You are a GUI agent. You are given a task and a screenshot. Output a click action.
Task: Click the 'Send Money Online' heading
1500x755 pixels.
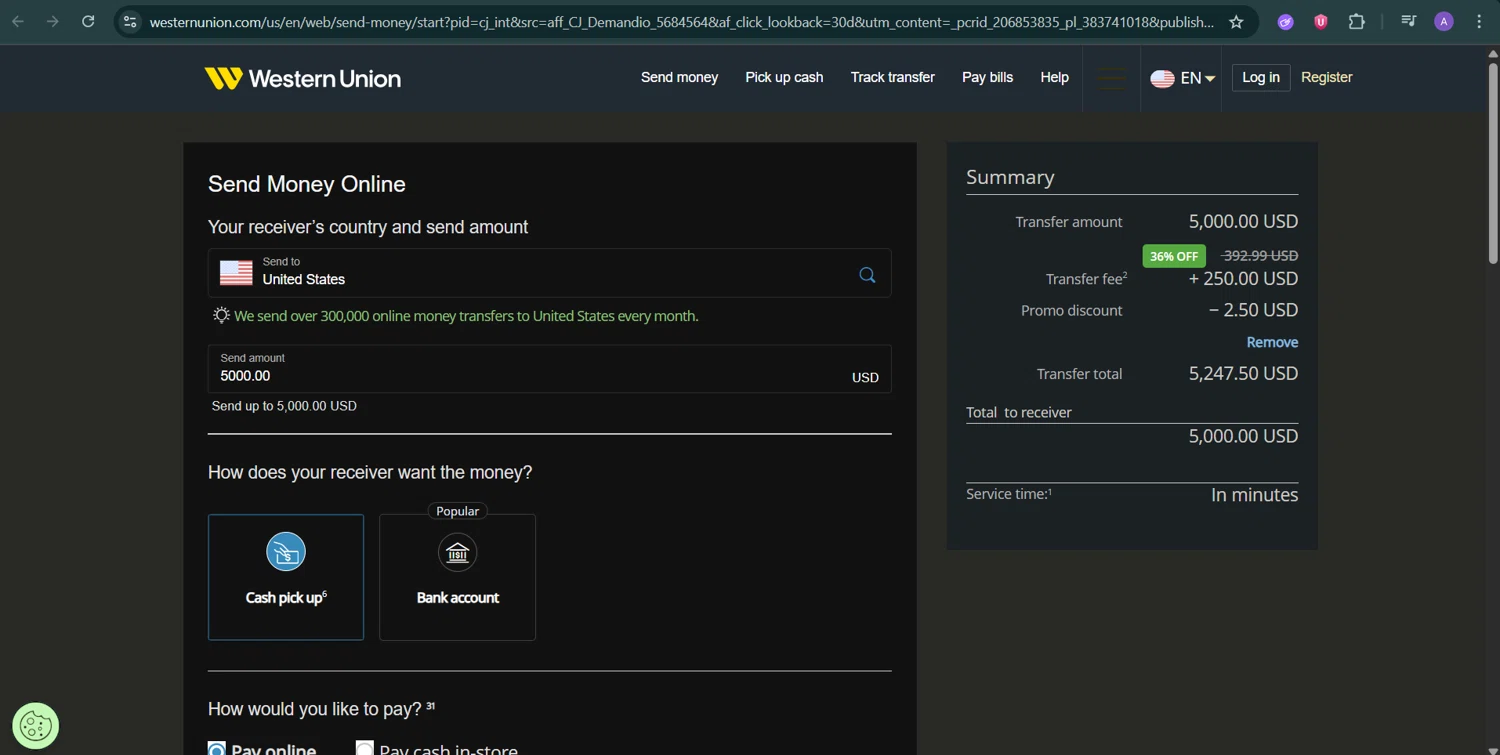tap(307, 184)
